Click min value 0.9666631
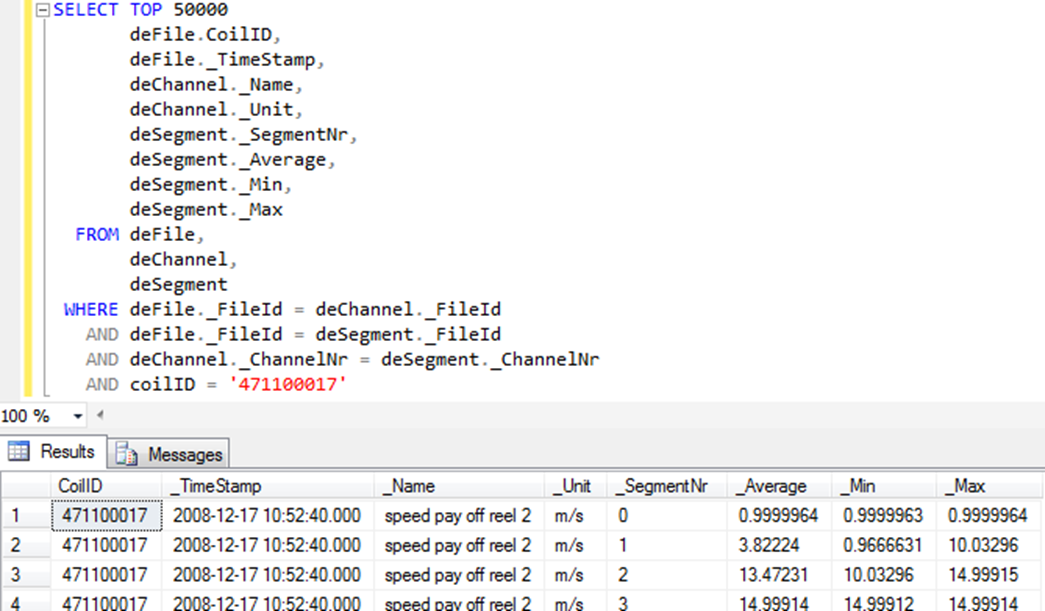 coord(884,545)
